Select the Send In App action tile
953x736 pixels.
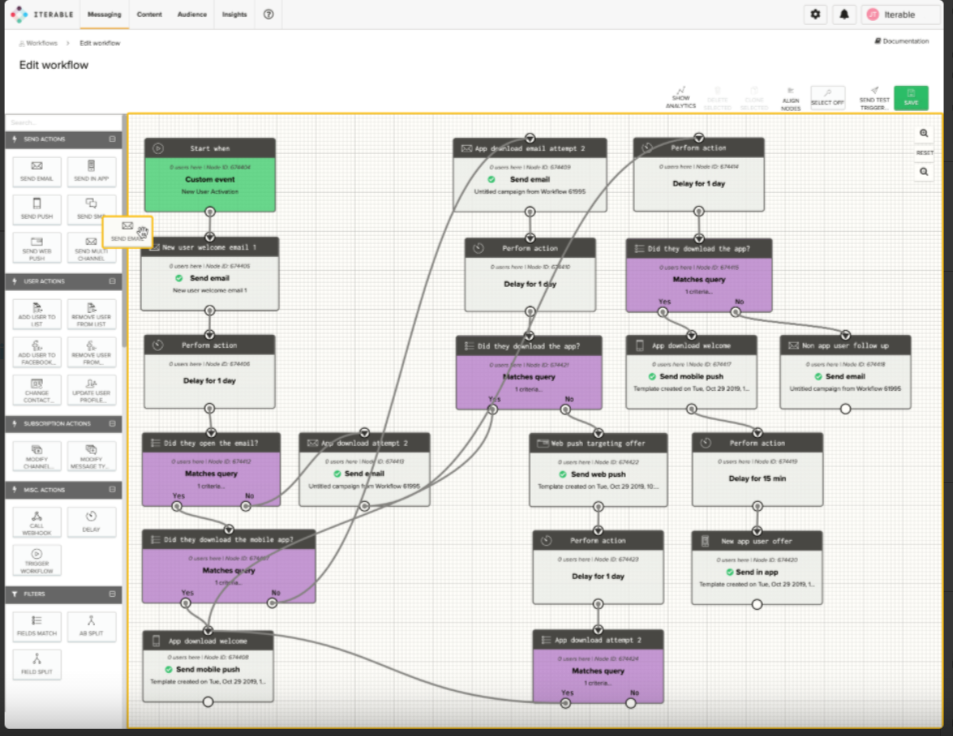tap(91, 171)
